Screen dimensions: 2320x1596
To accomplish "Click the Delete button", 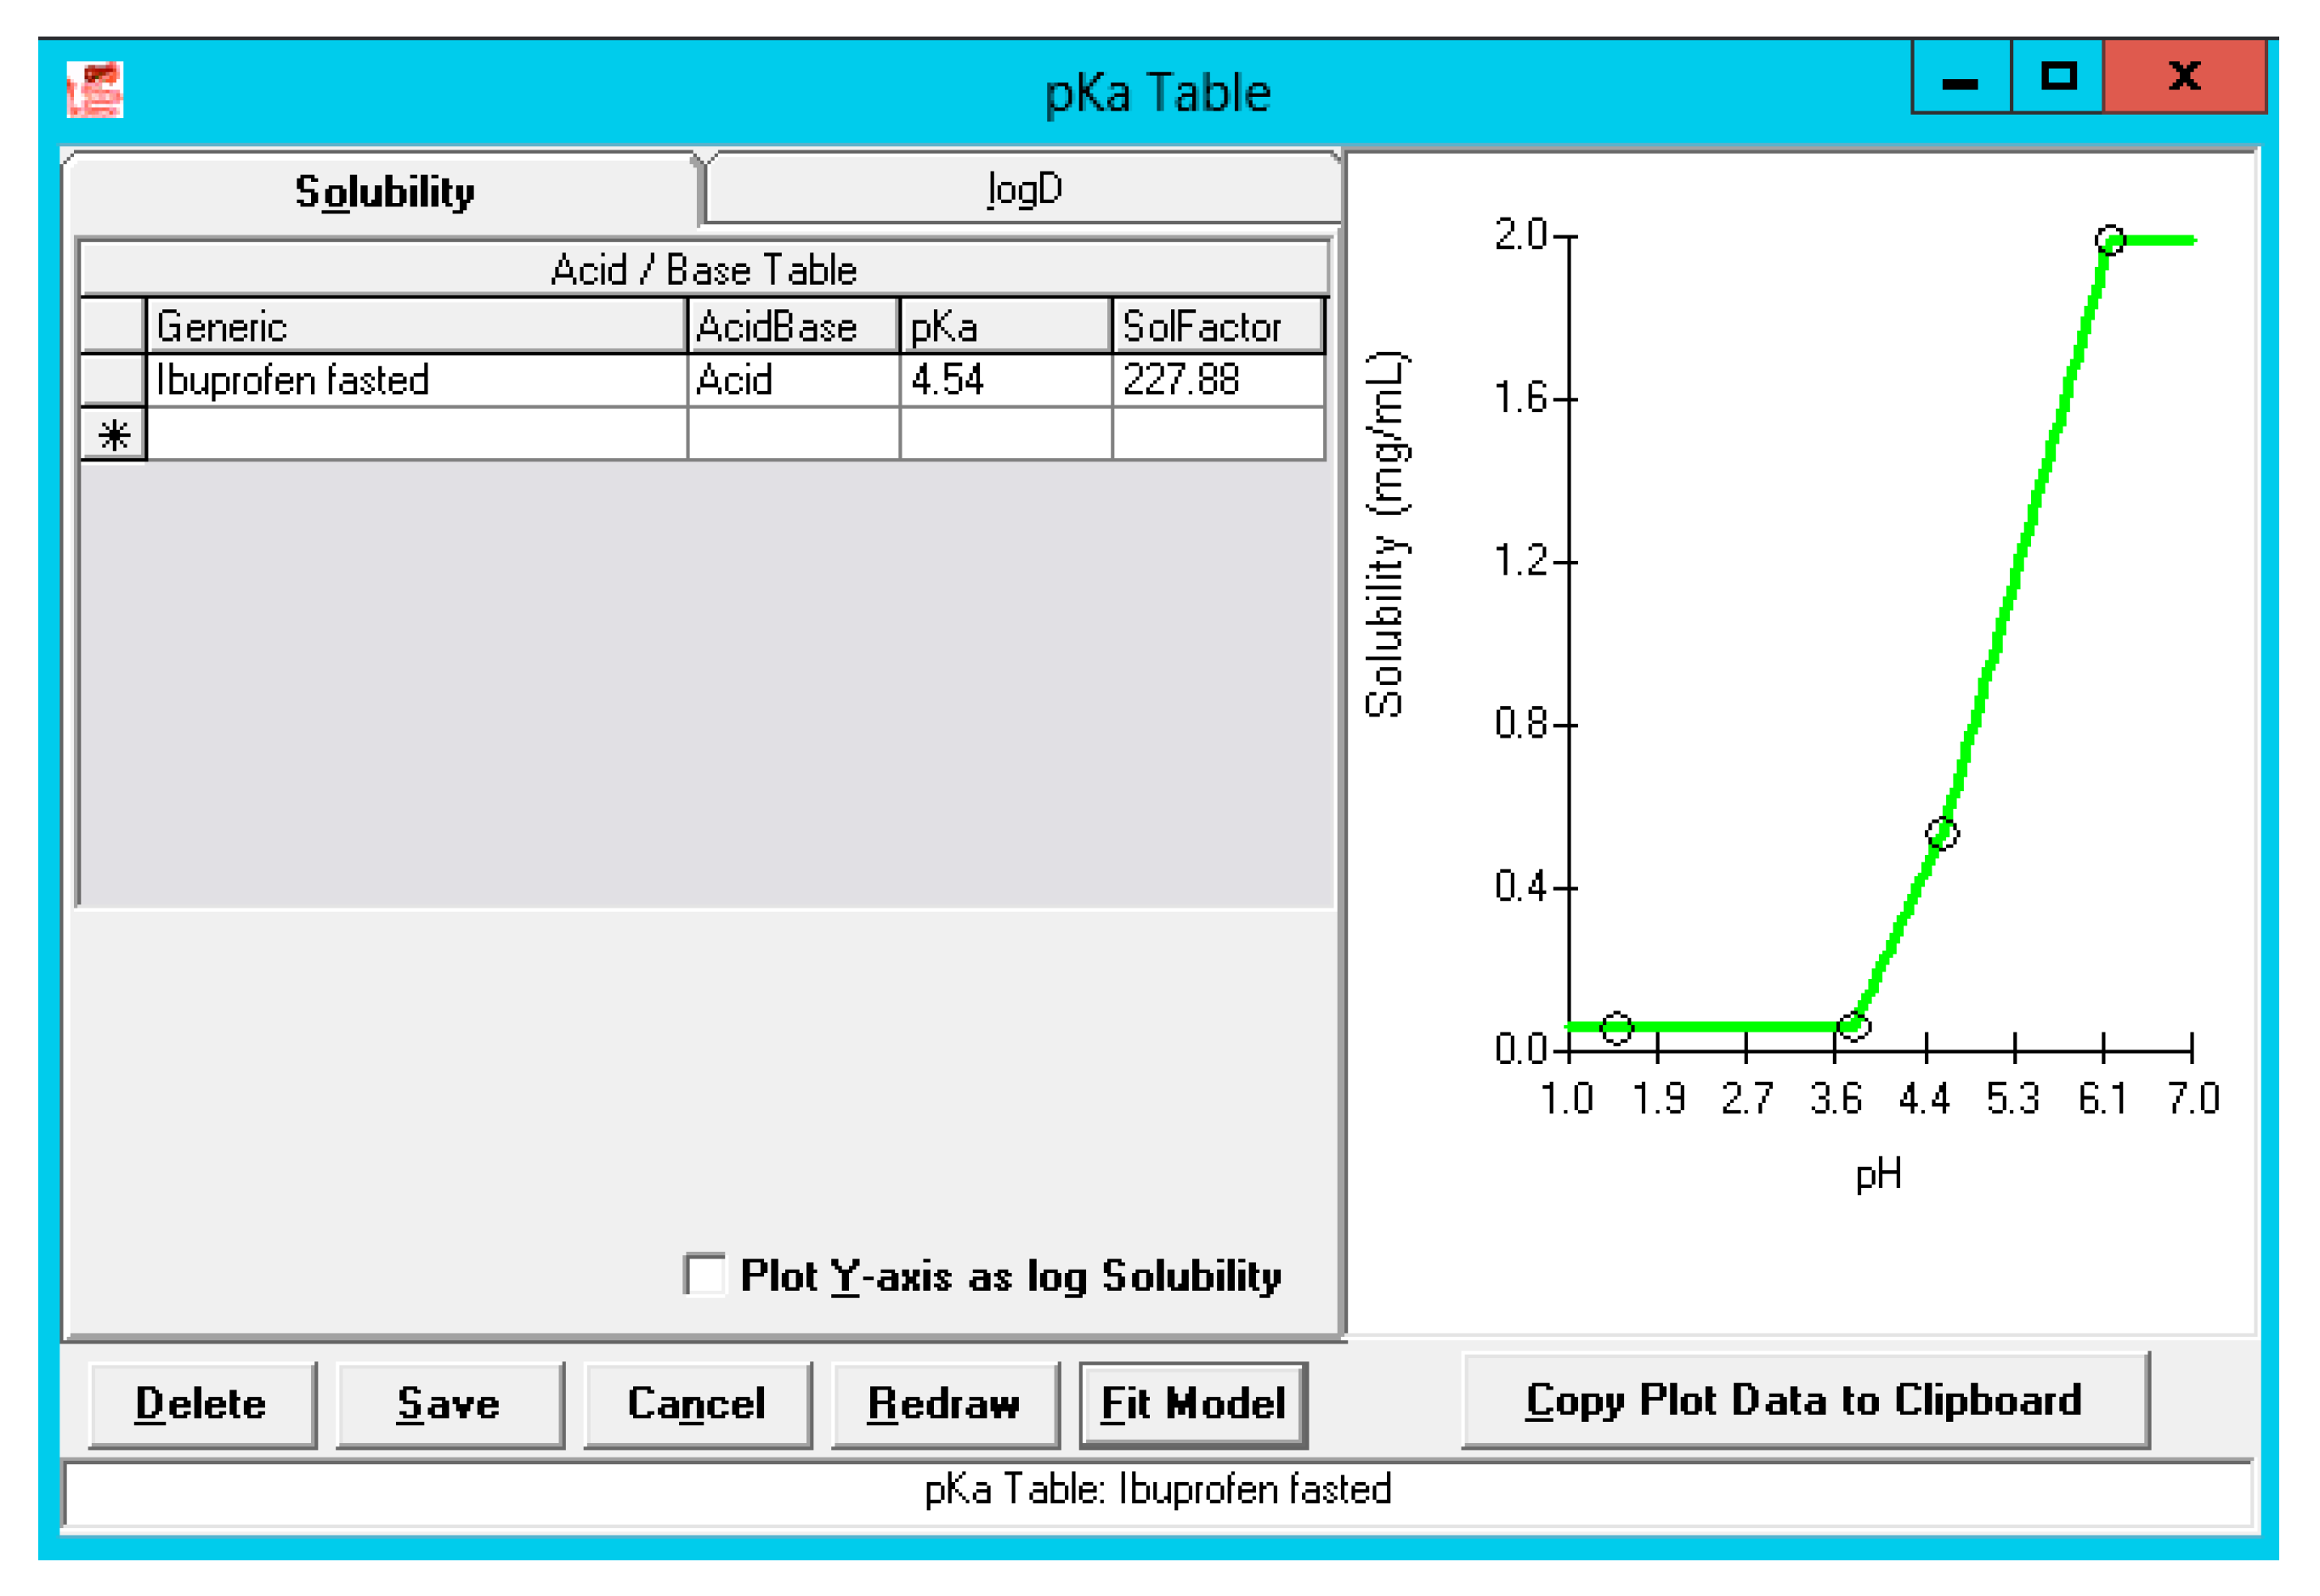I will point(201,1404).
